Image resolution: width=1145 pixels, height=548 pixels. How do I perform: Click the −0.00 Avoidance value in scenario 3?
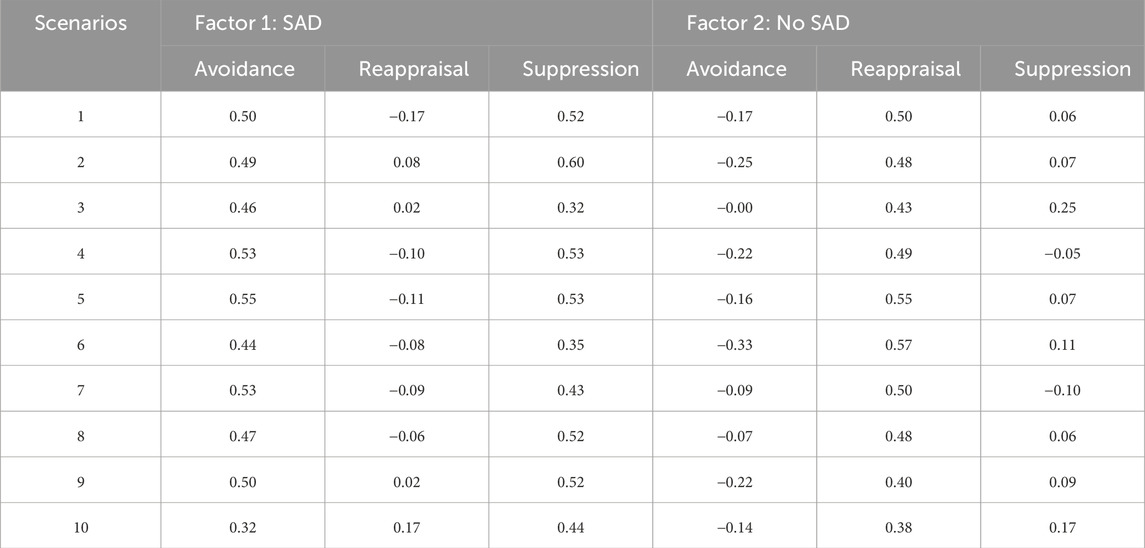(734, 208)
